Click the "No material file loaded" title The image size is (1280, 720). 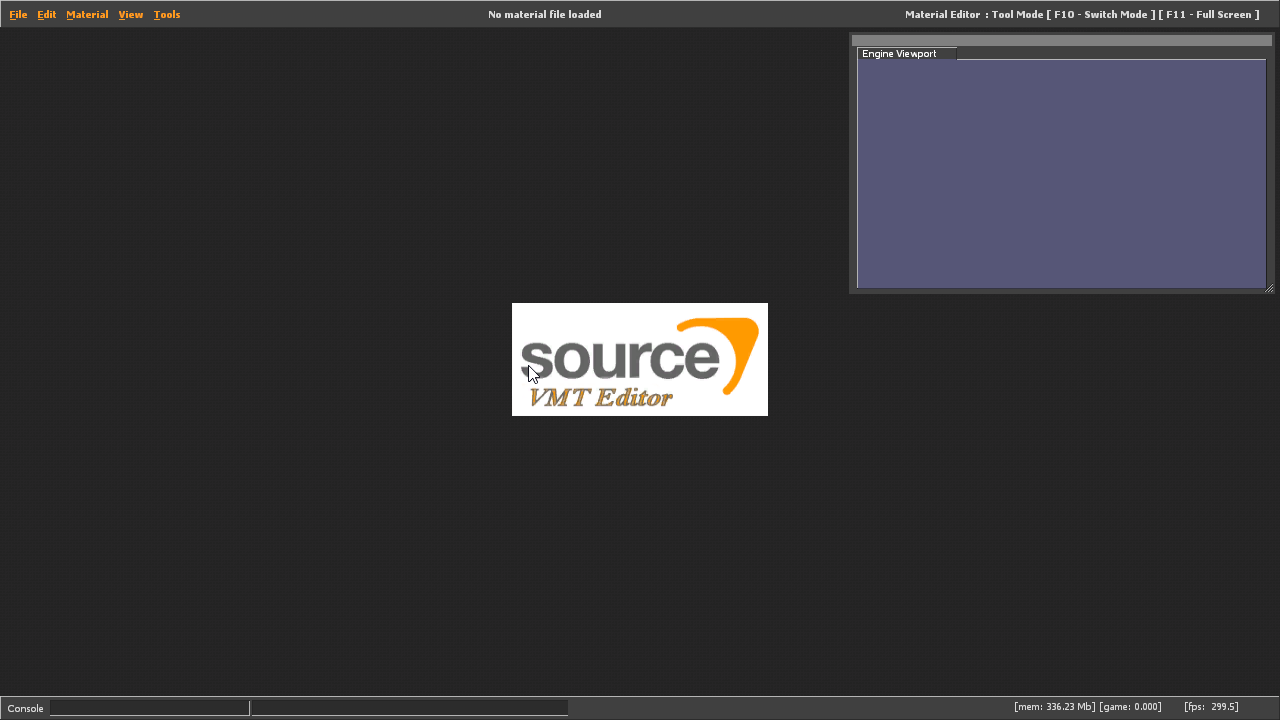pos(544,15)
